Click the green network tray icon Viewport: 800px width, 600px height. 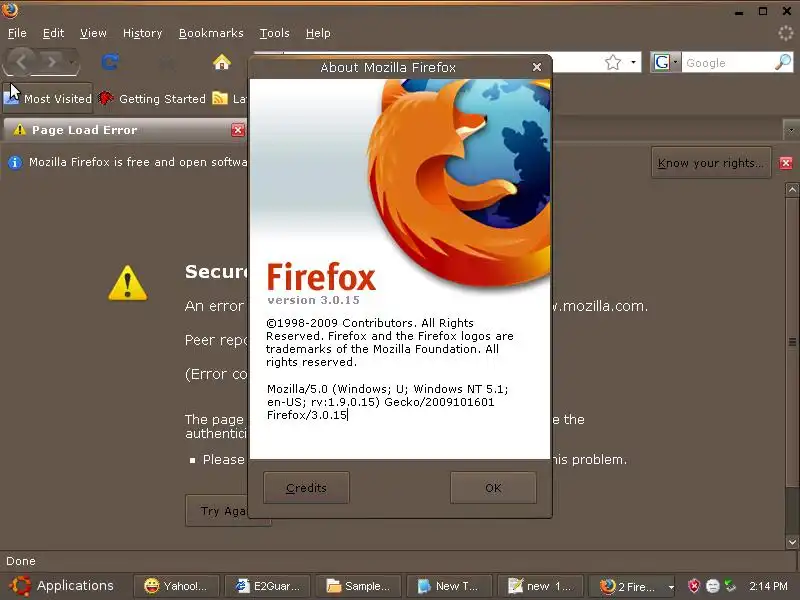point(731,586)
